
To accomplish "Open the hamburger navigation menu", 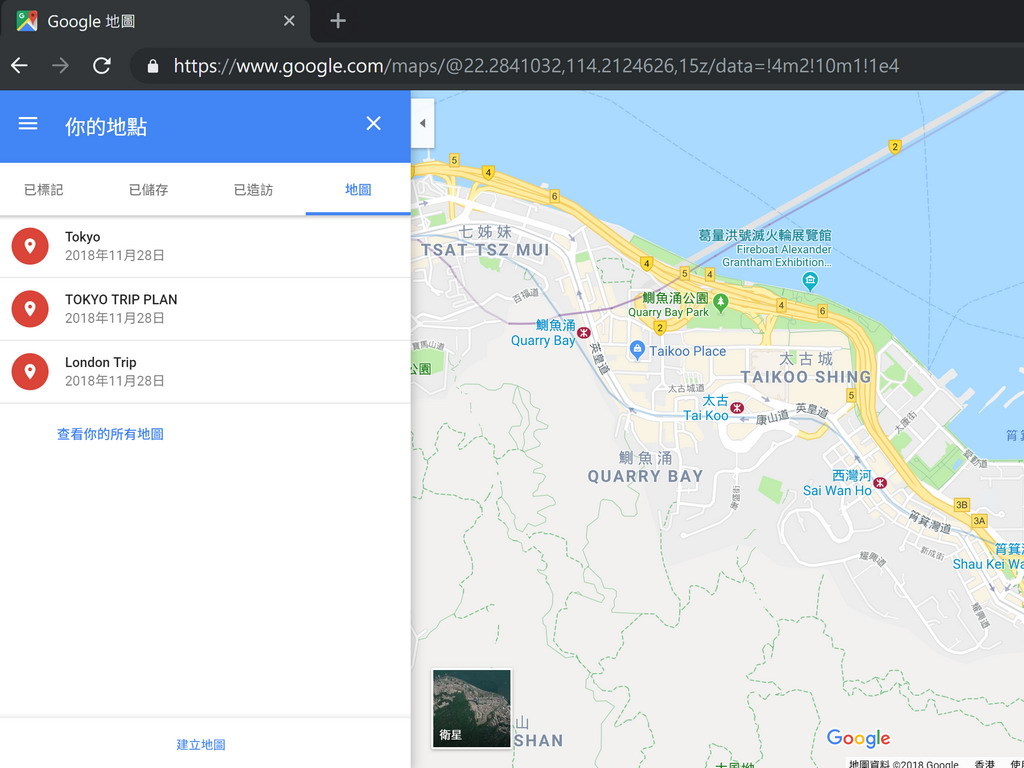I will 27,123.
